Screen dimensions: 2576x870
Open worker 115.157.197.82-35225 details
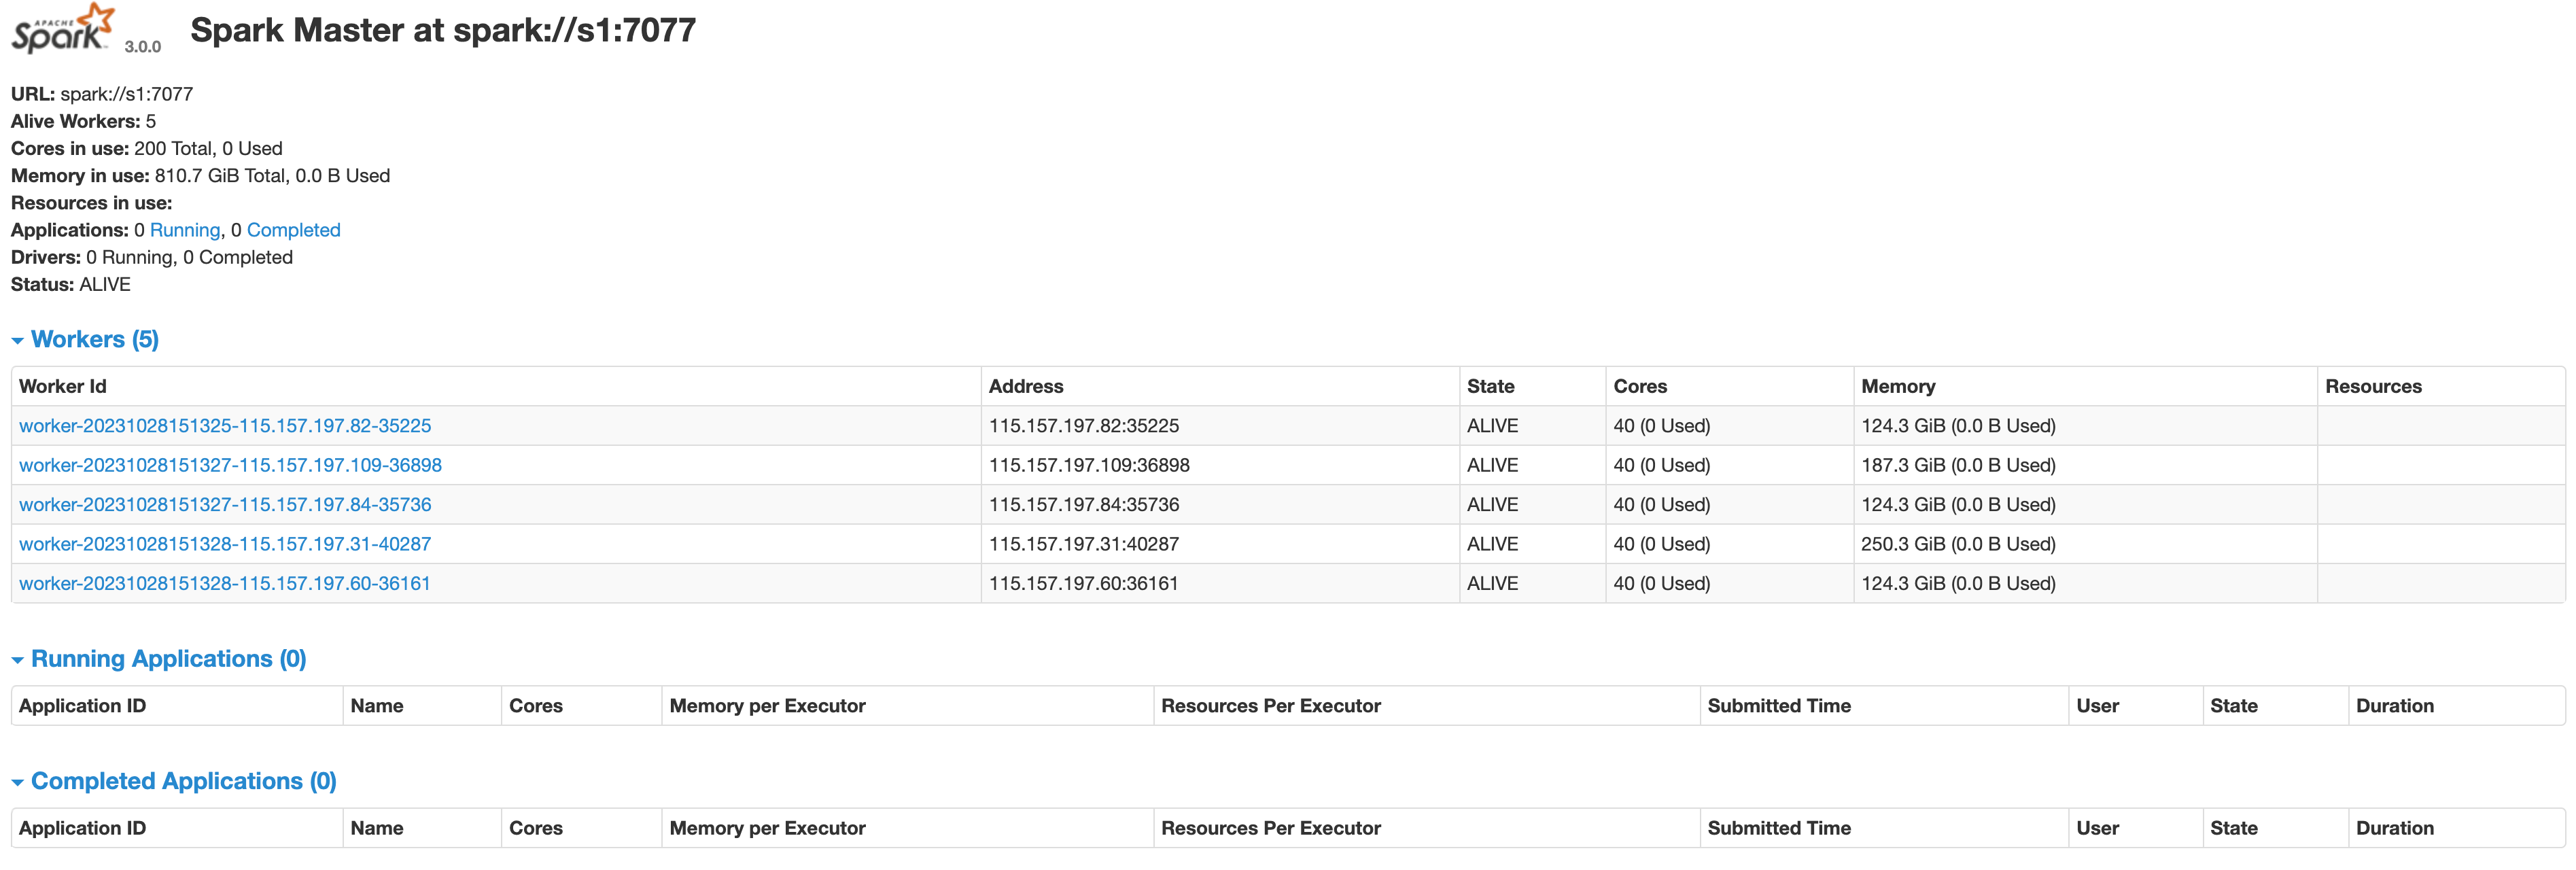[x=225, y=426]
